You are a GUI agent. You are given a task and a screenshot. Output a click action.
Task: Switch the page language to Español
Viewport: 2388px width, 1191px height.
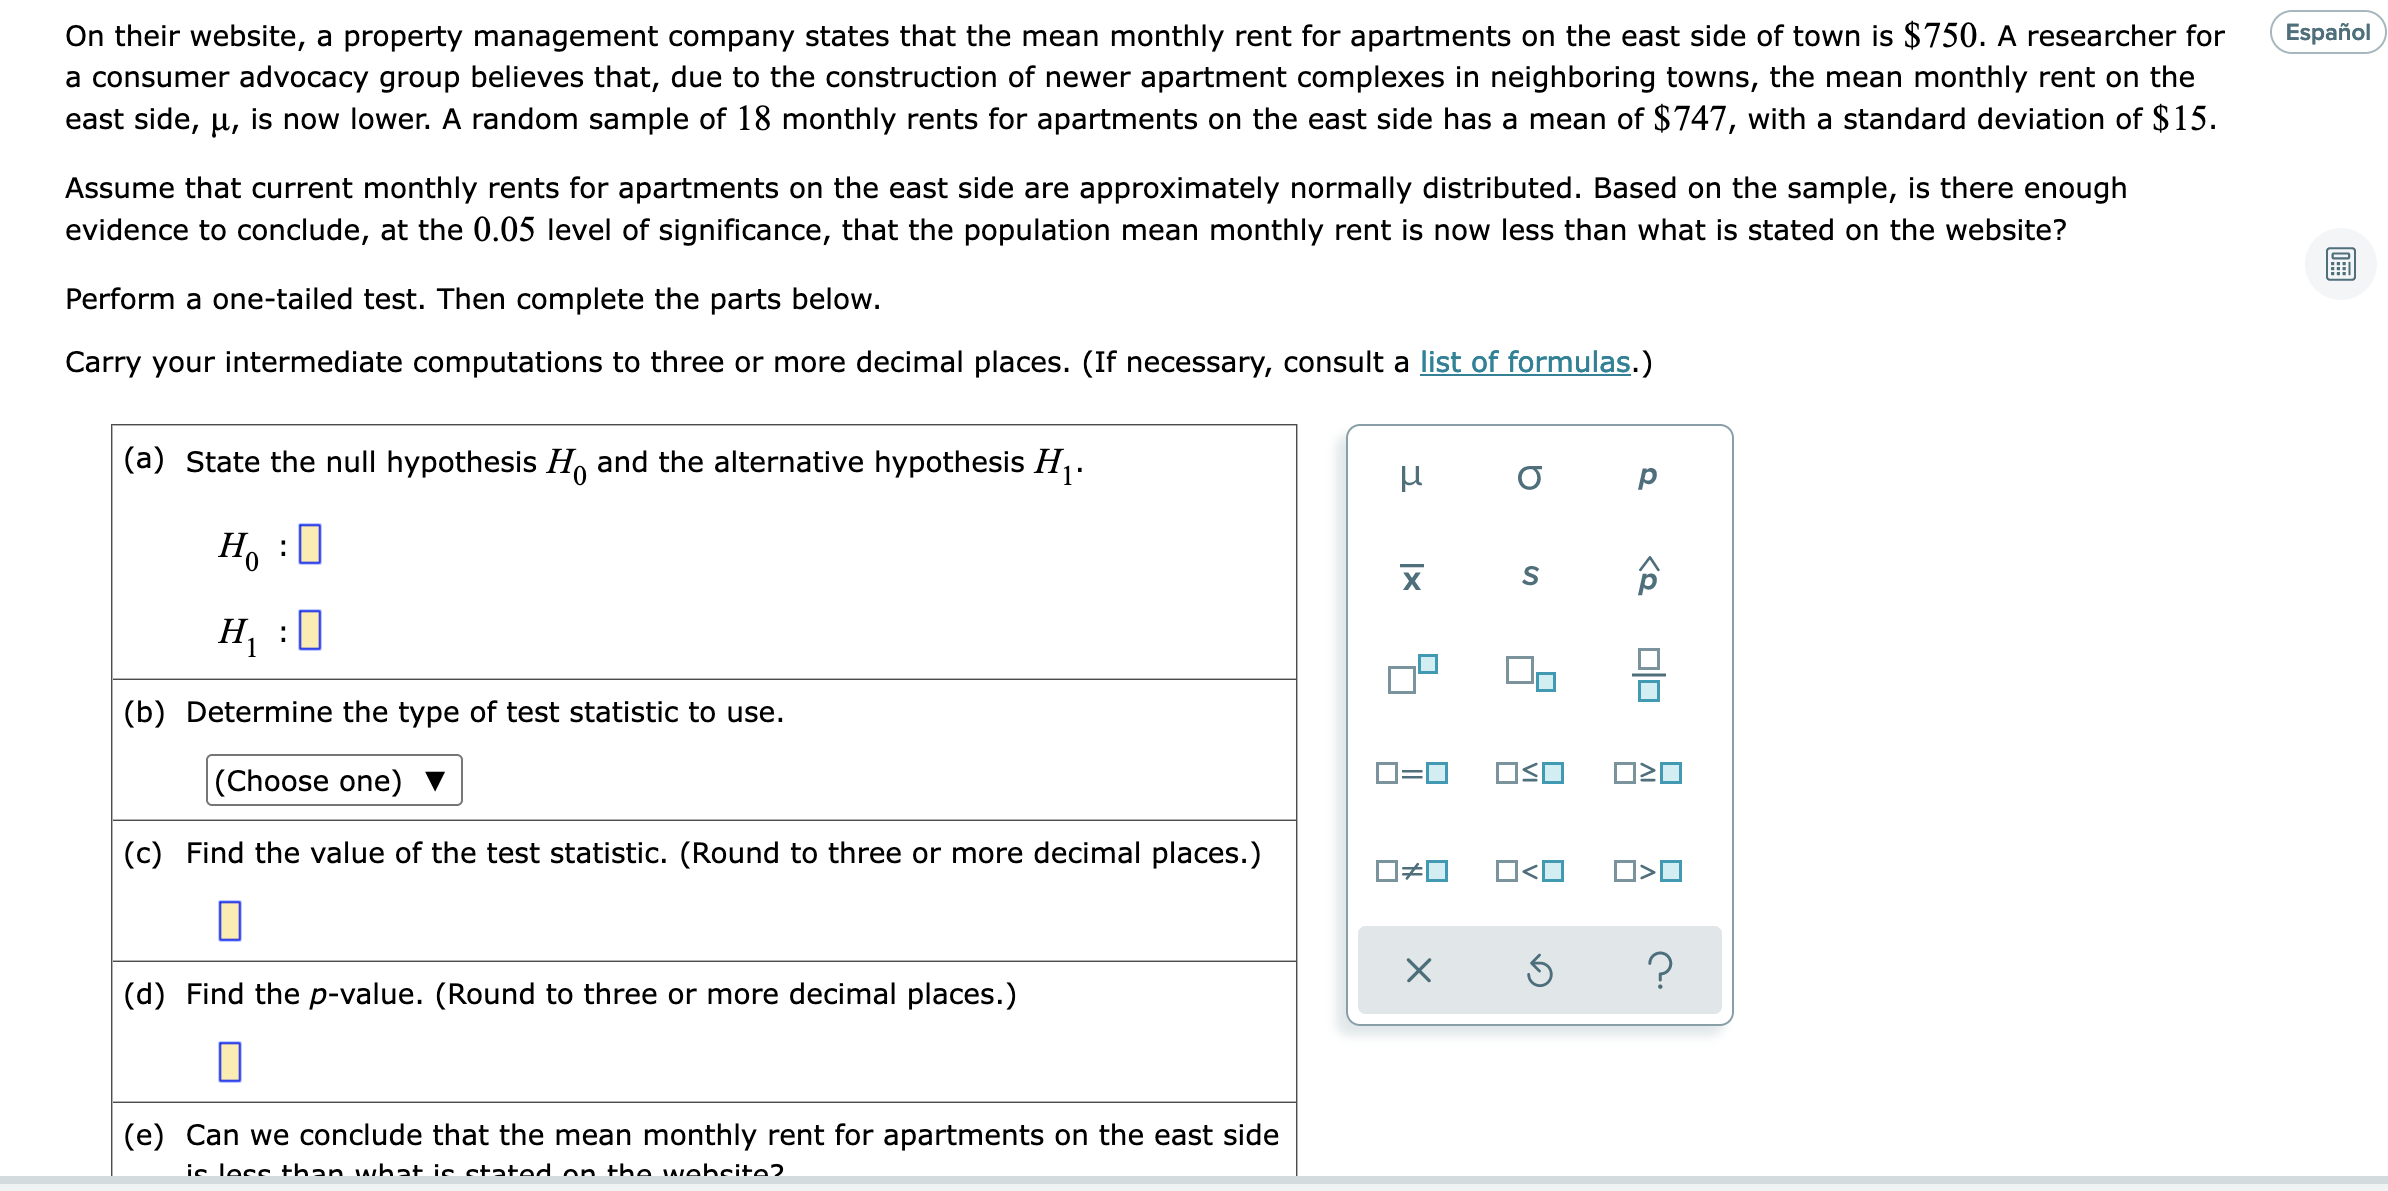coord(2327,32)
